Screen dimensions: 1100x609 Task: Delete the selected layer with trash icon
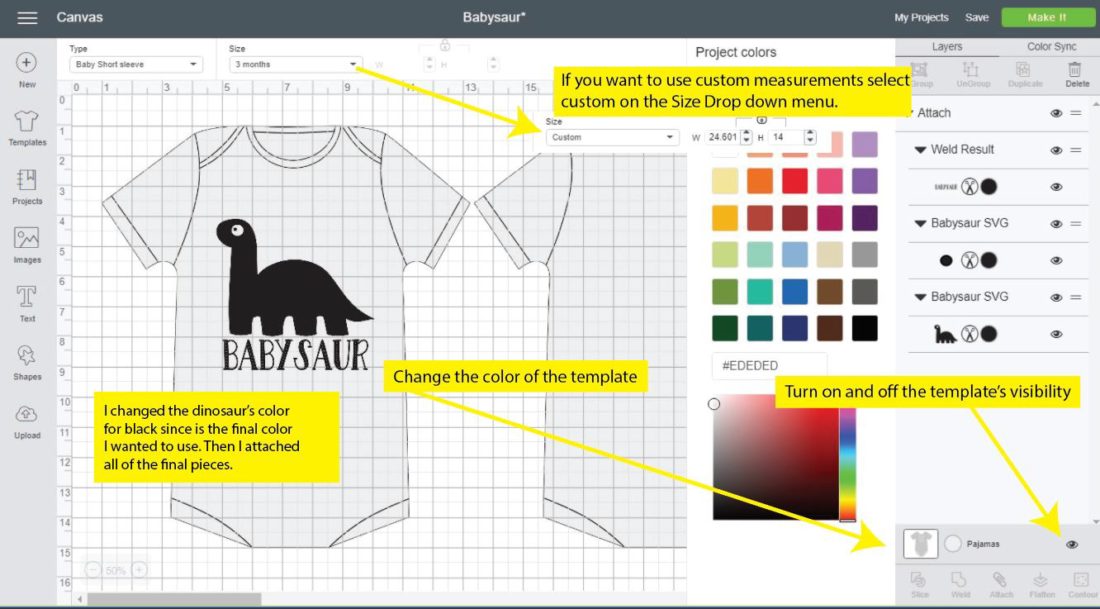pos(1076,74)
